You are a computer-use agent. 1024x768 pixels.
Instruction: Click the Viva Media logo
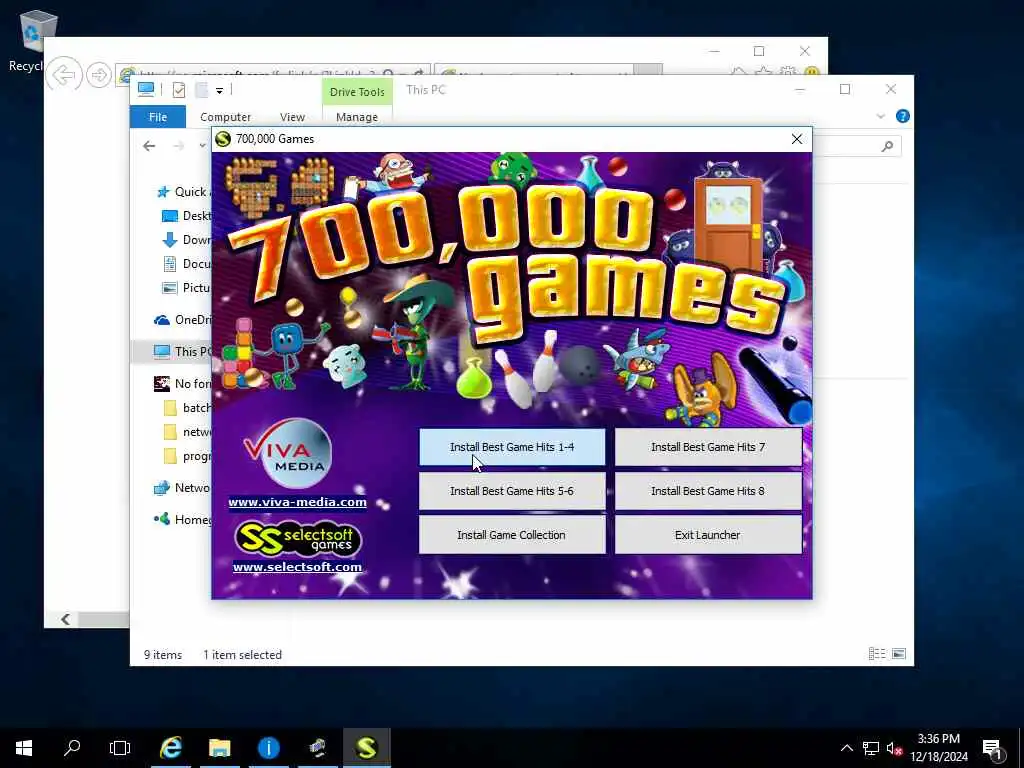coord(288,453)
